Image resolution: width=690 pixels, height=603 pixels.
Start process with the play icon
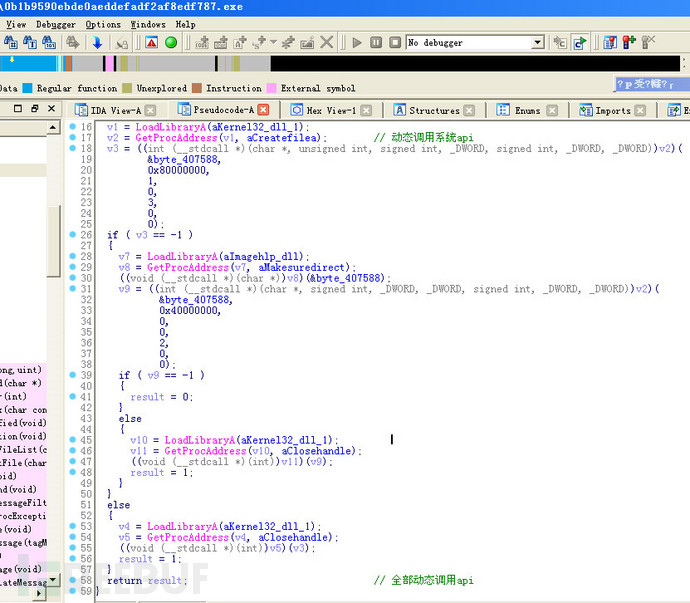pyautogui.click(x=357, y=43)
